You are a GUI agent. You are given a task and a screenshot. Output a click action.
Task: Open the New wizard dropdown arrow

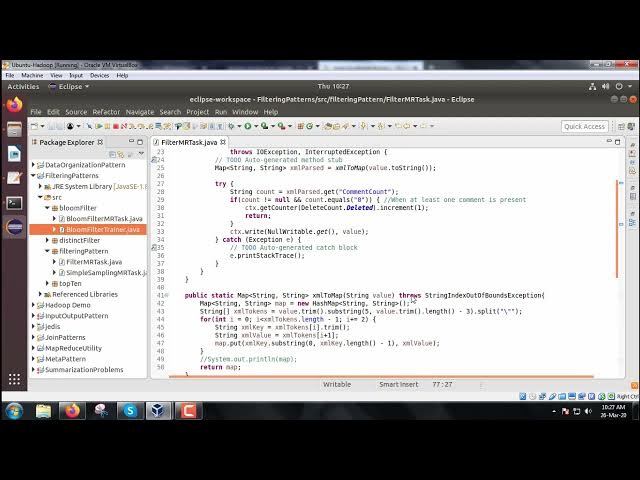[42, 126]
